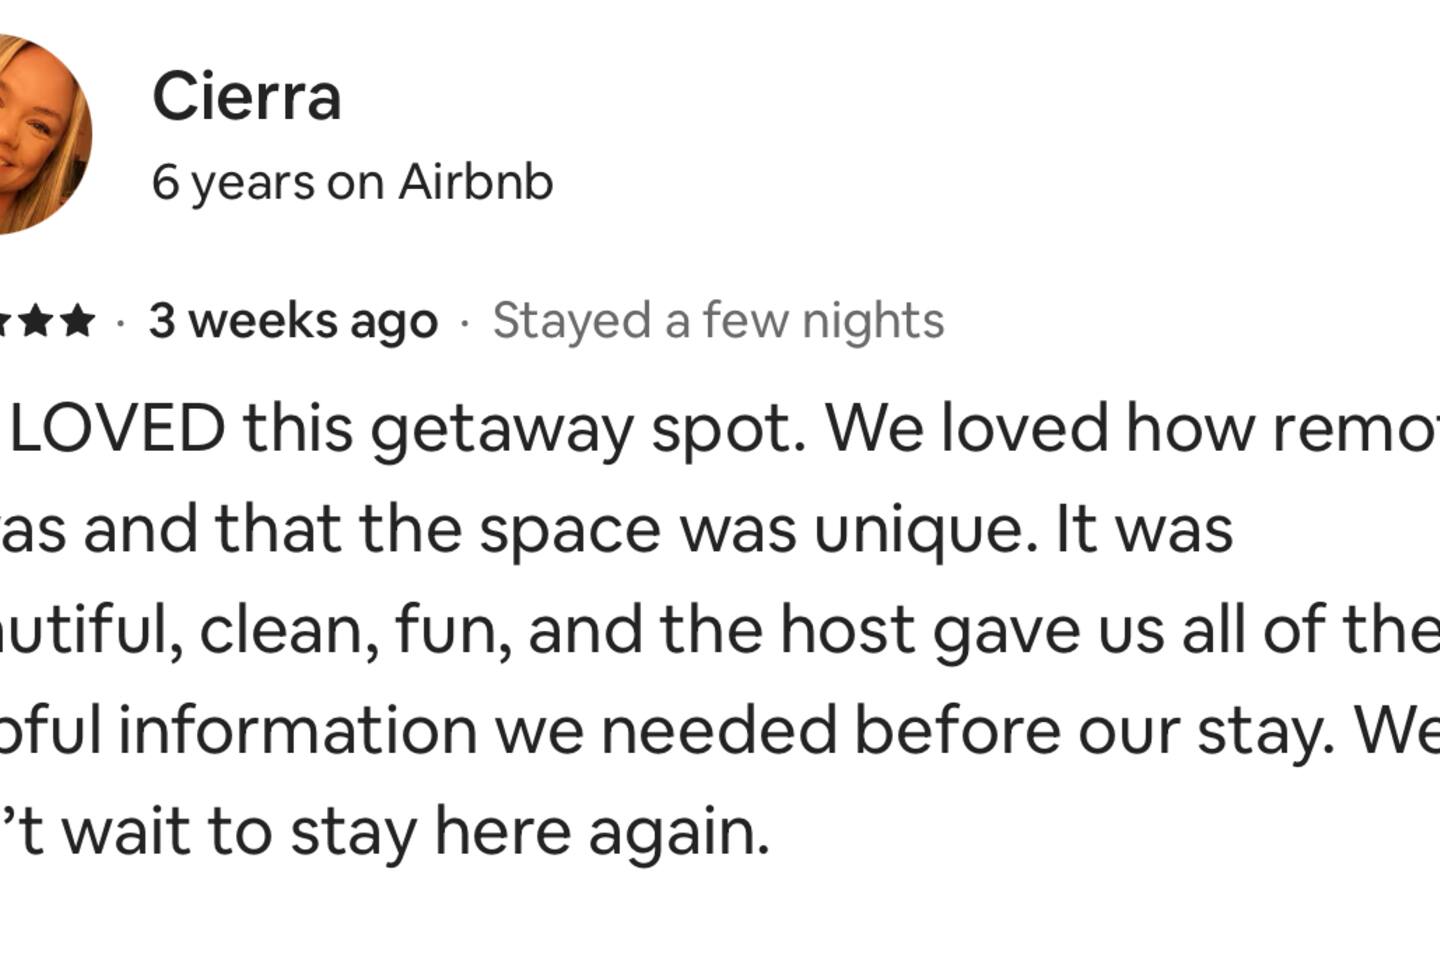Click the "Stayed a few nights" label
This screenshot has height=960, width=1440.
(x=718, y=322)
